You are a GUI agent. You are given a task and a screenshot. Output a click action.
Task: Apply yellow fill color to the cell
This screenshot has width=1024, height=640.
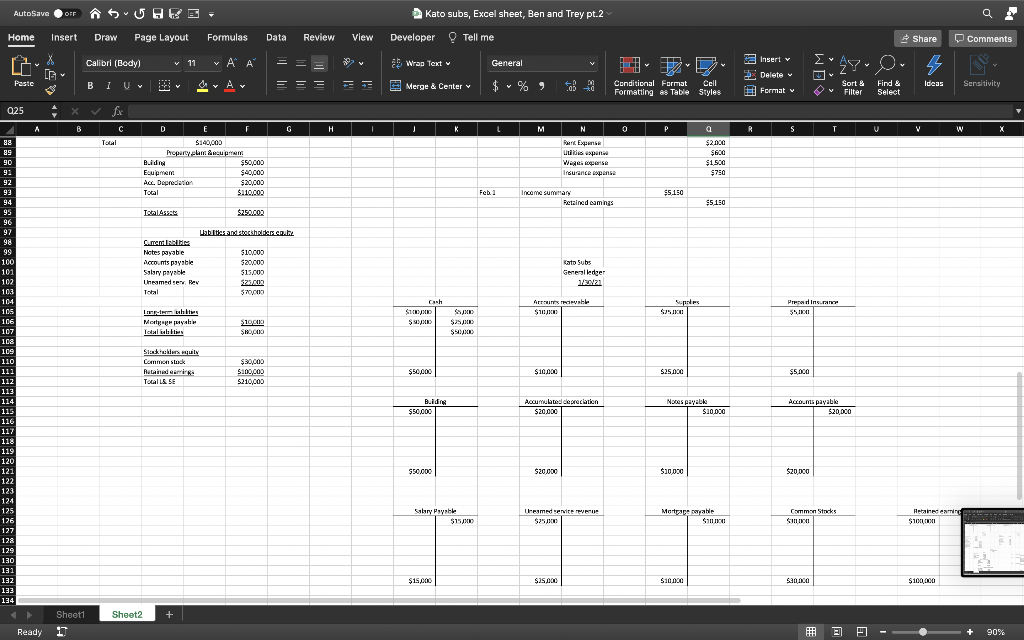(x=202, y=86)
